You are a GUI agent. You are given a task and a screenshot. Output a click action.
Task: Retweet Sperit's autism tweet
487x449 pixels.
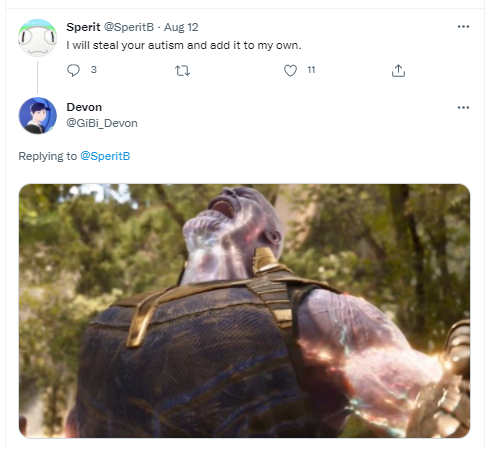[182, 71]
